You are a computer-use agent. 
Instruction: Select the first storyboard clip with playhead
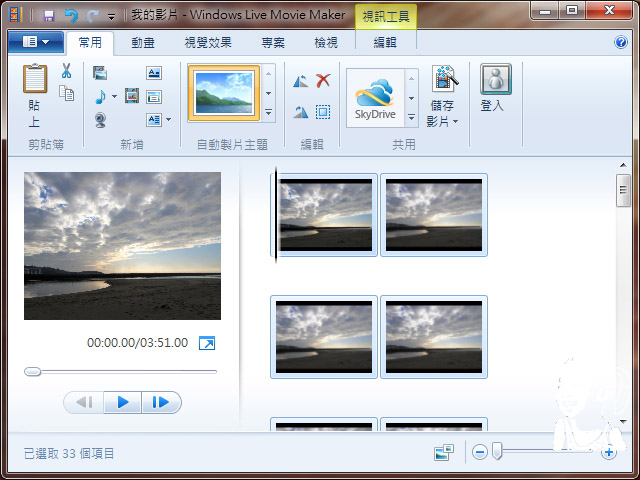(324, 215)
